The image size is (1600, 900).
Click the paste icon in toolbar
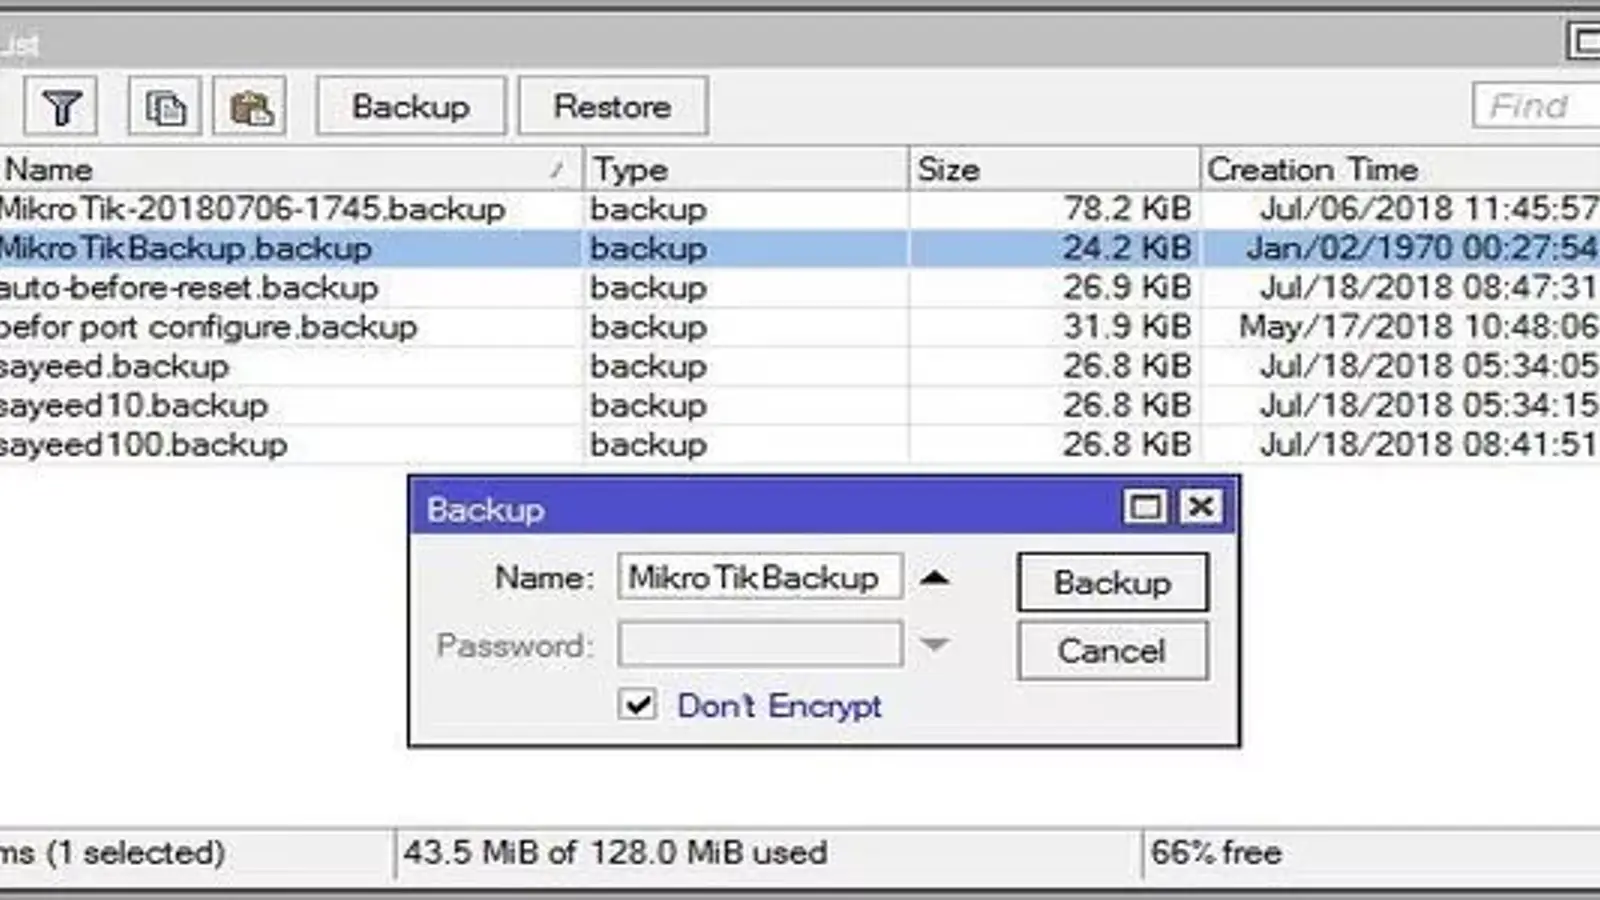(250, 107)
